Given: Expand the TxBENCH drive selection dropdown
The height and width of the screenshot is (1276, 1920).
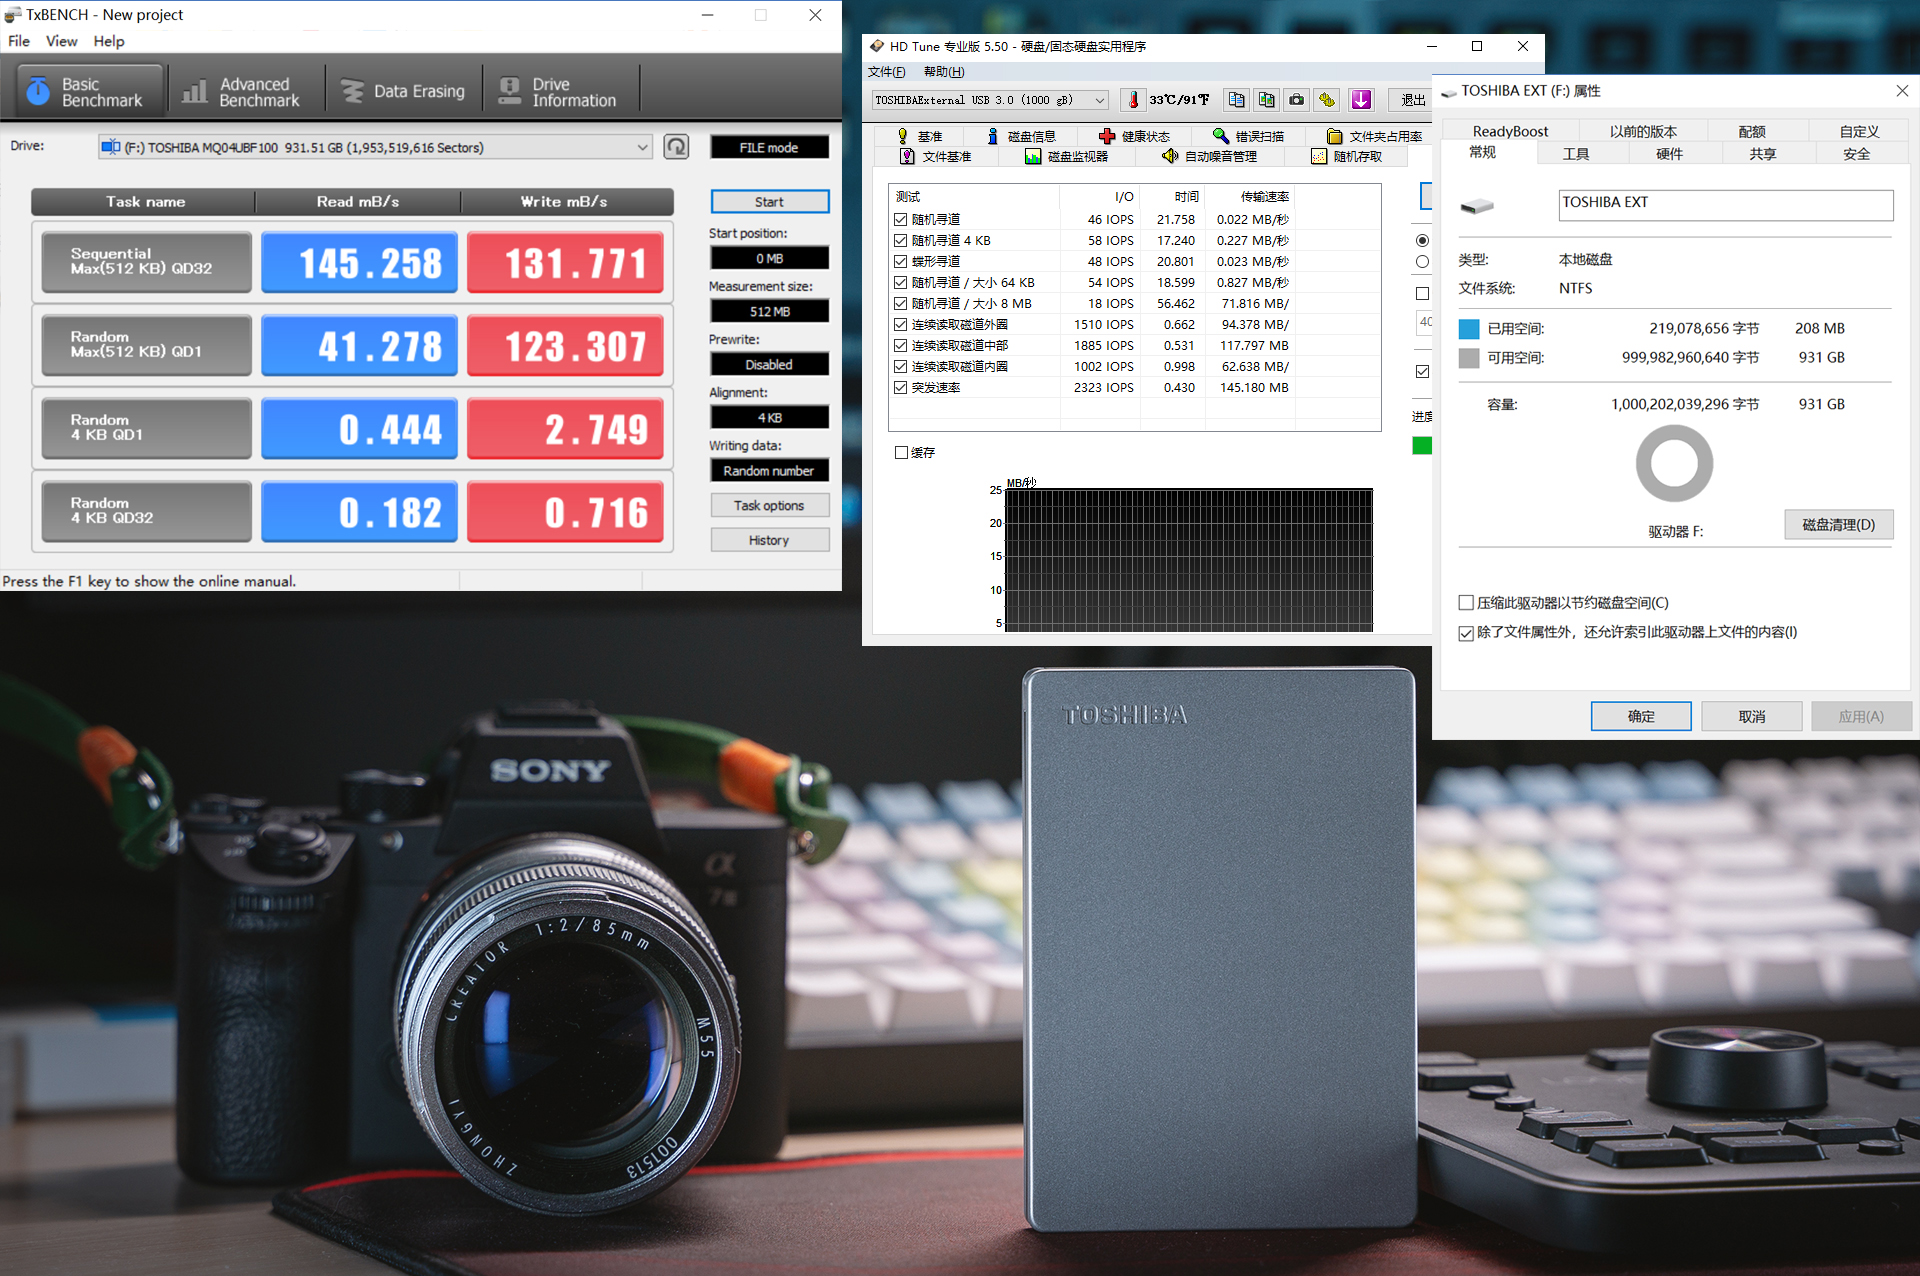Looking at the screenshot, I should [x=642, y=148].
